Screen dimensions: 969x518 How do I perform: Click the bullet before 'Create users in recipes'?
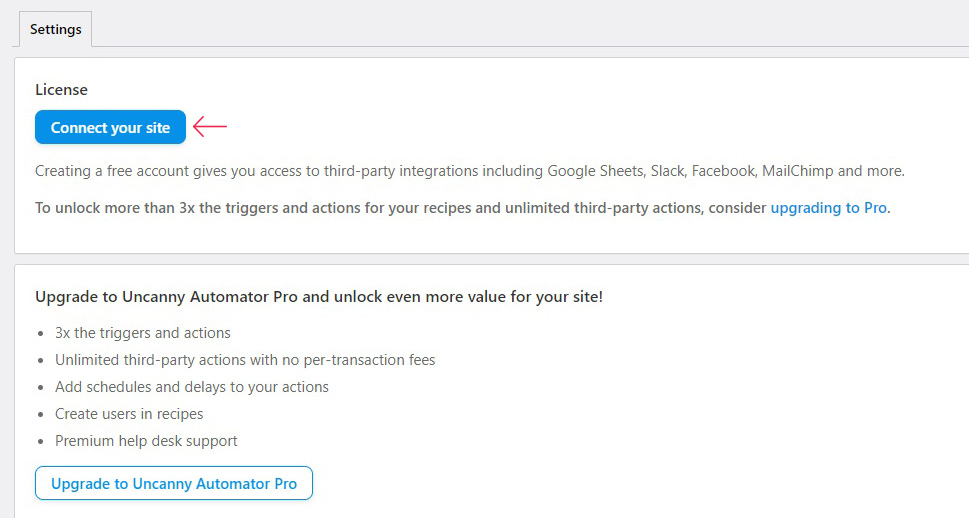pyautogui.click(x=41, y=415)
